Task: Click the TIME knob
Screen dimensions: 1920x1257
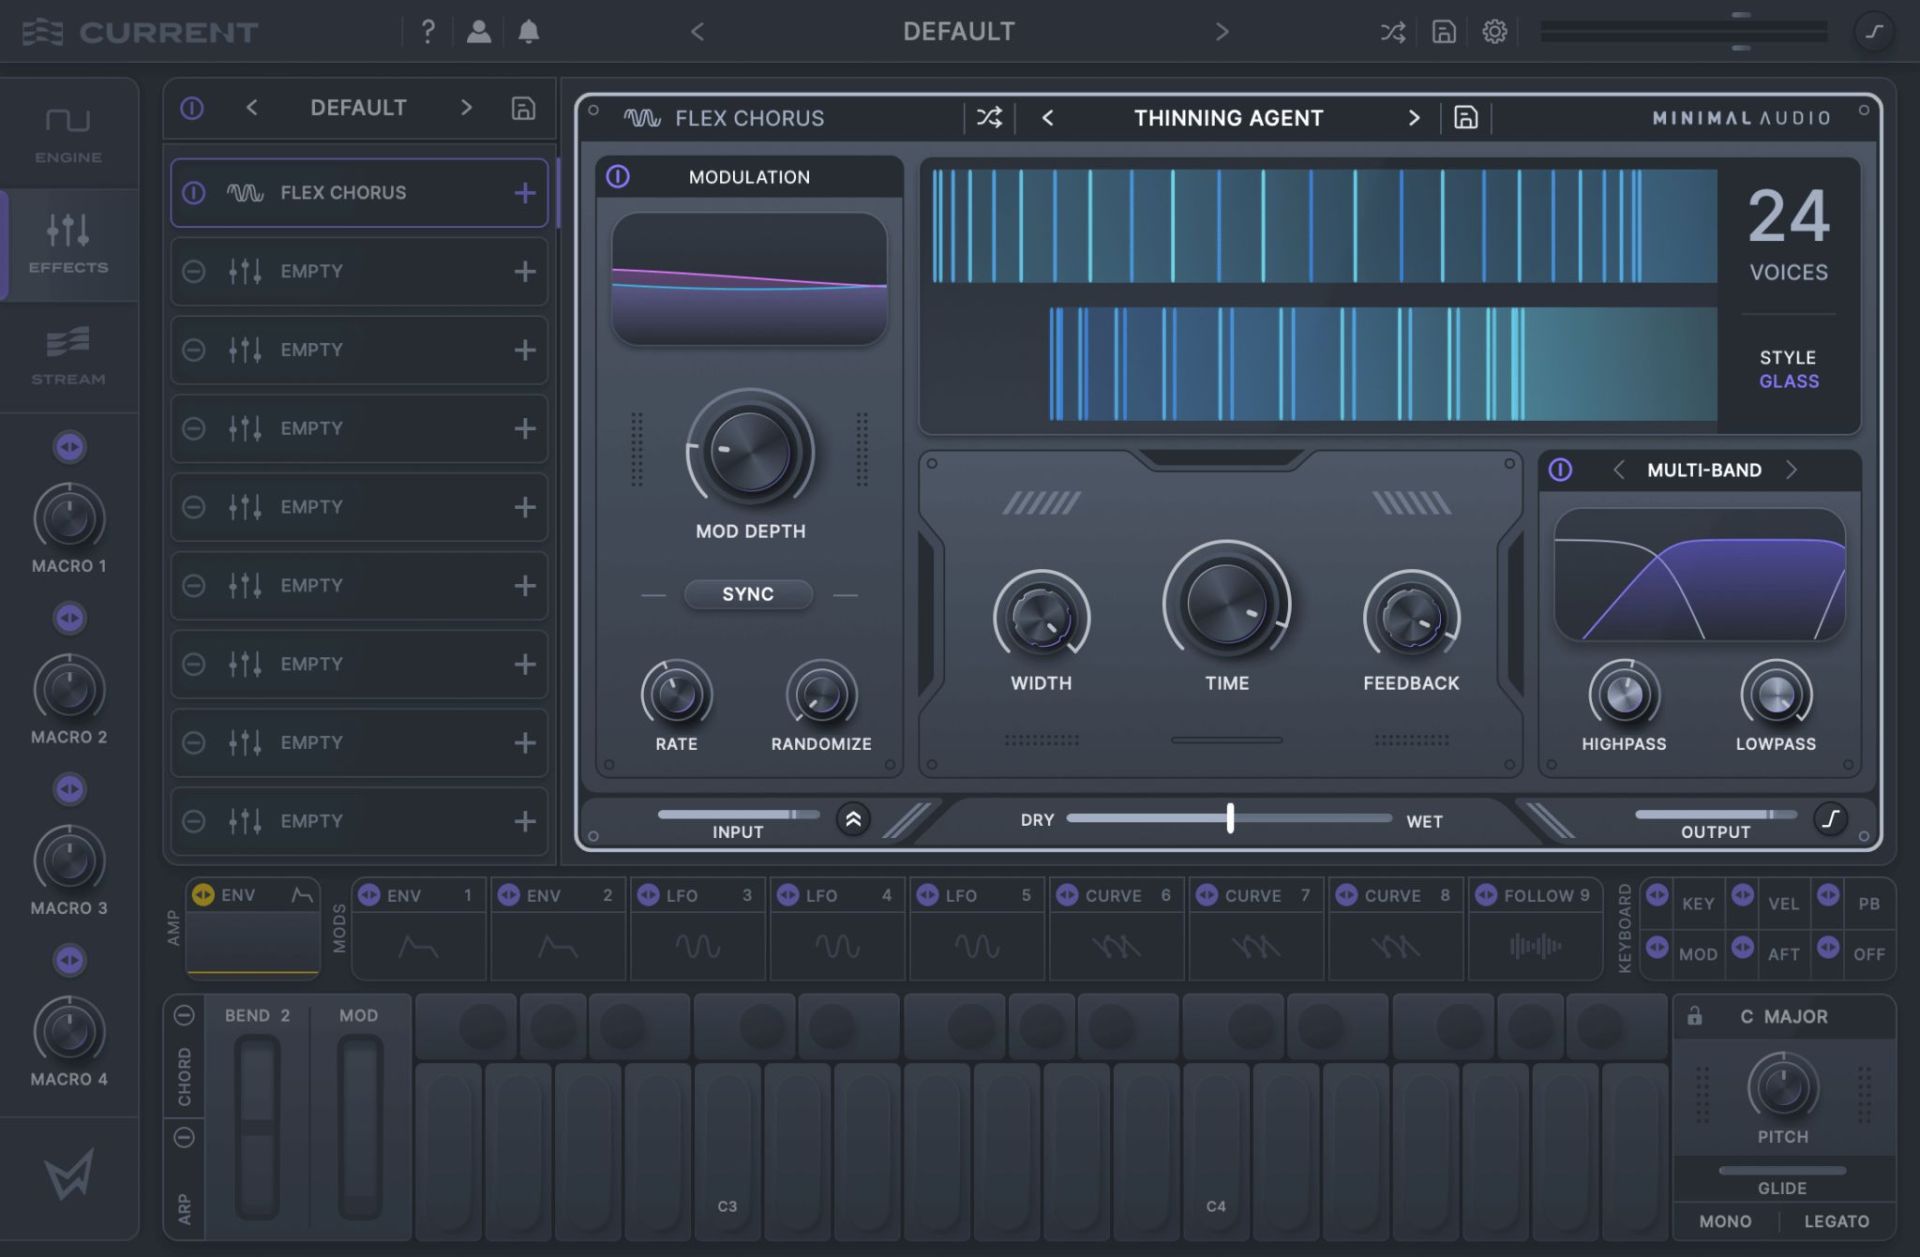Action: pyautogui.click(x=1227, y=603)
